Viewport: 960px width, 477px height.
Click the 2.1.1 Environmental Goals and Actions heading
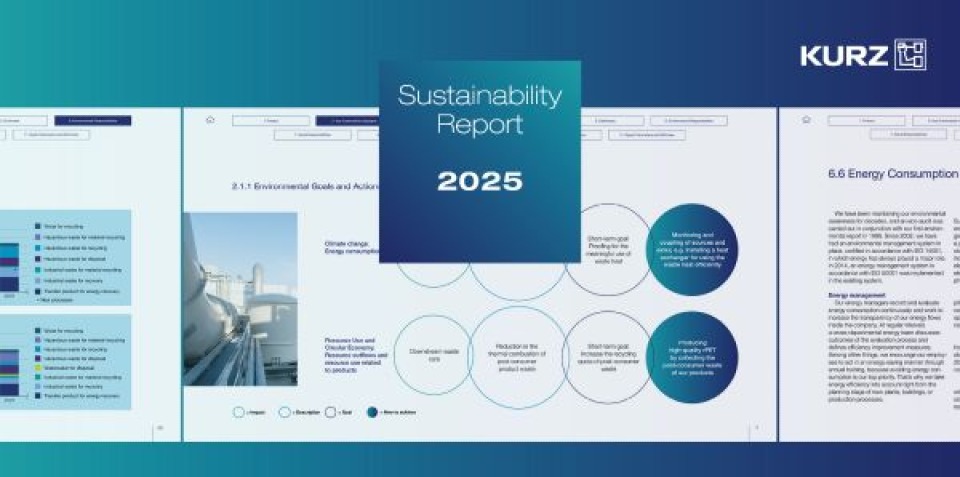[x=306, y=186]
